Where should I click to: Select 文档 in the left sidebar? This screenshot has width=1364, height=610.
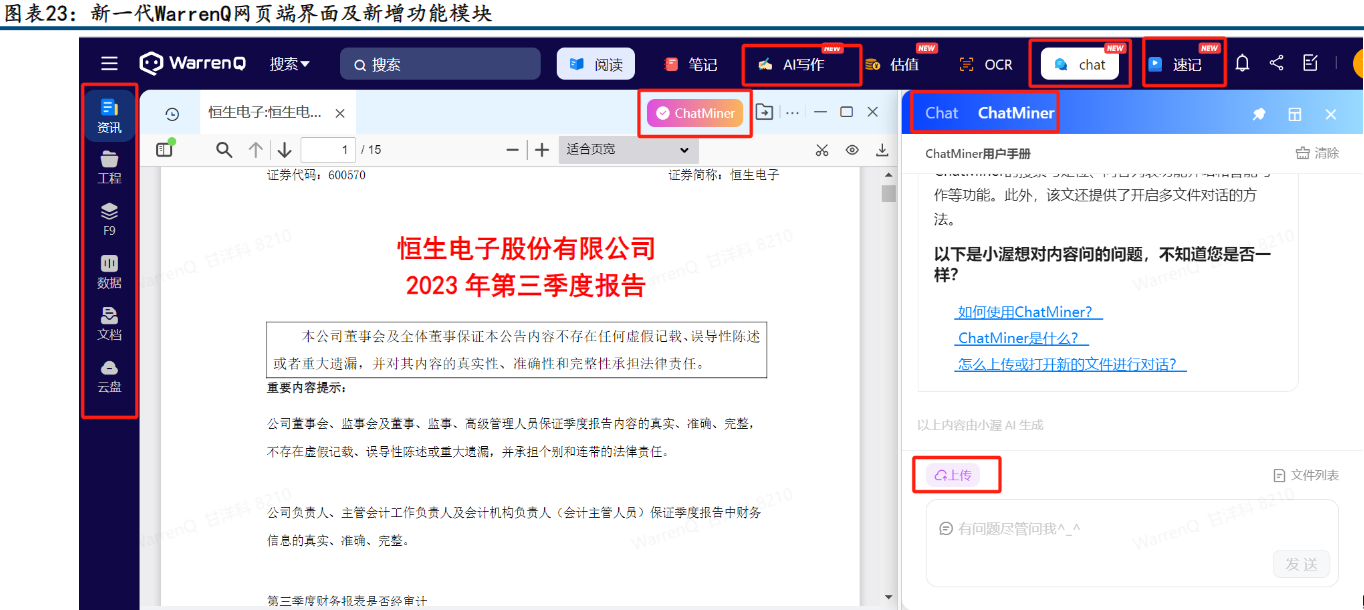coord(109,323)
